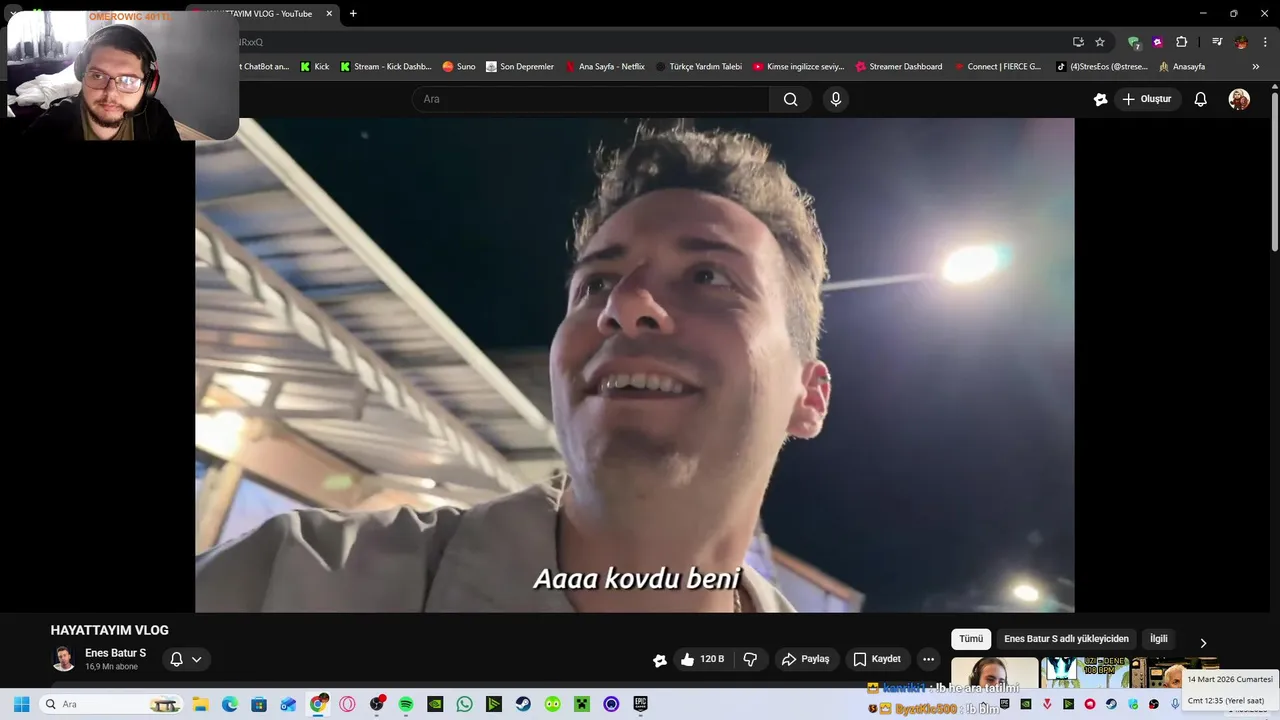Open the Anasayfa bookmark
Image resolution: width=1280 pixels, height=720 pixels.
1182,67
